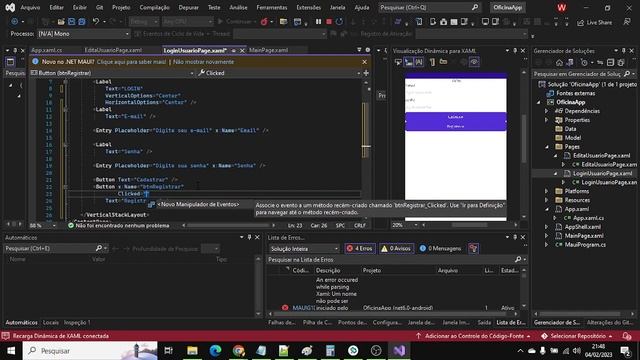Expand the Dependências tree node
This screenshot has height=360, width=640.
pos(547,111)
